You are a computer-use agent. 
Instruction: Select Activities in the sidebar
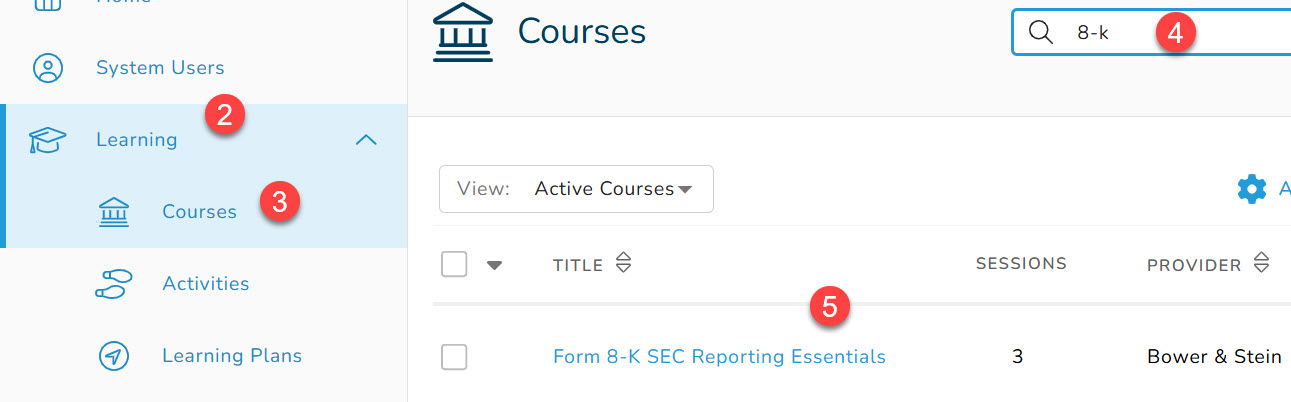[205, 284]
